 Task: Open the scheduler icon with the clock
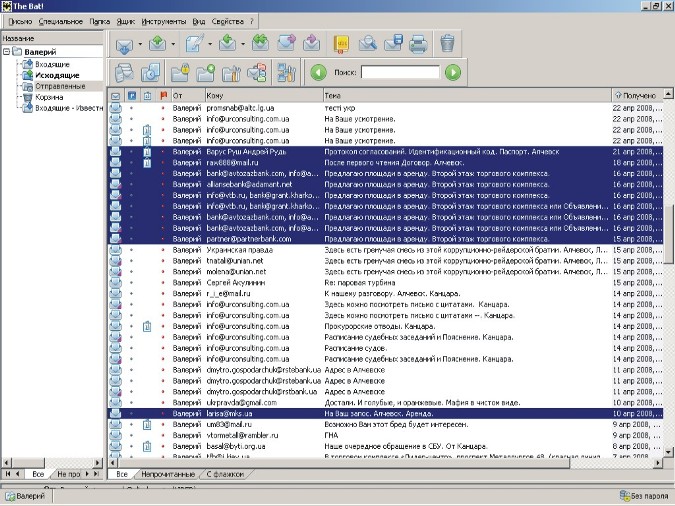150,72
